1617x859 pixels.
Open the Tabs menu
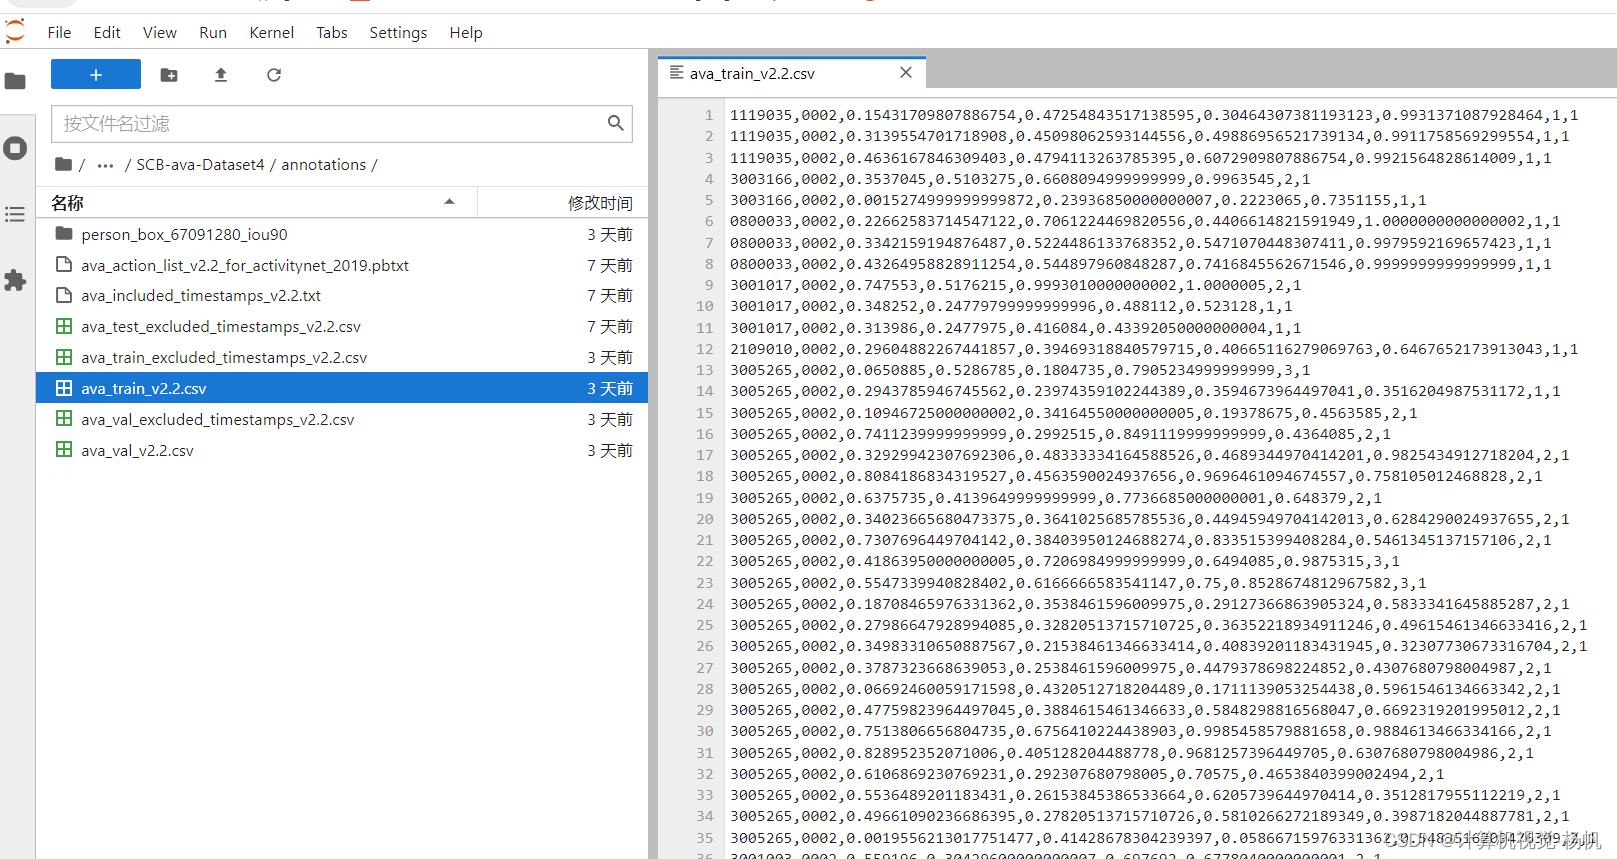point(332,32)
